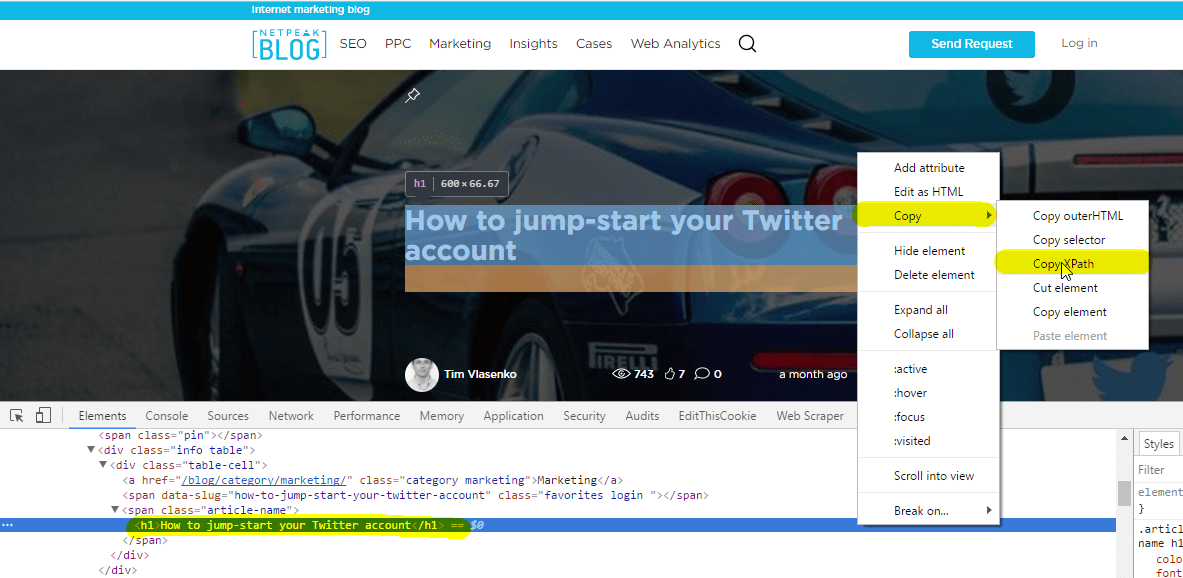Screen dimensions: 1183x578
Task: Open the Memory tab
Action: 441,416
